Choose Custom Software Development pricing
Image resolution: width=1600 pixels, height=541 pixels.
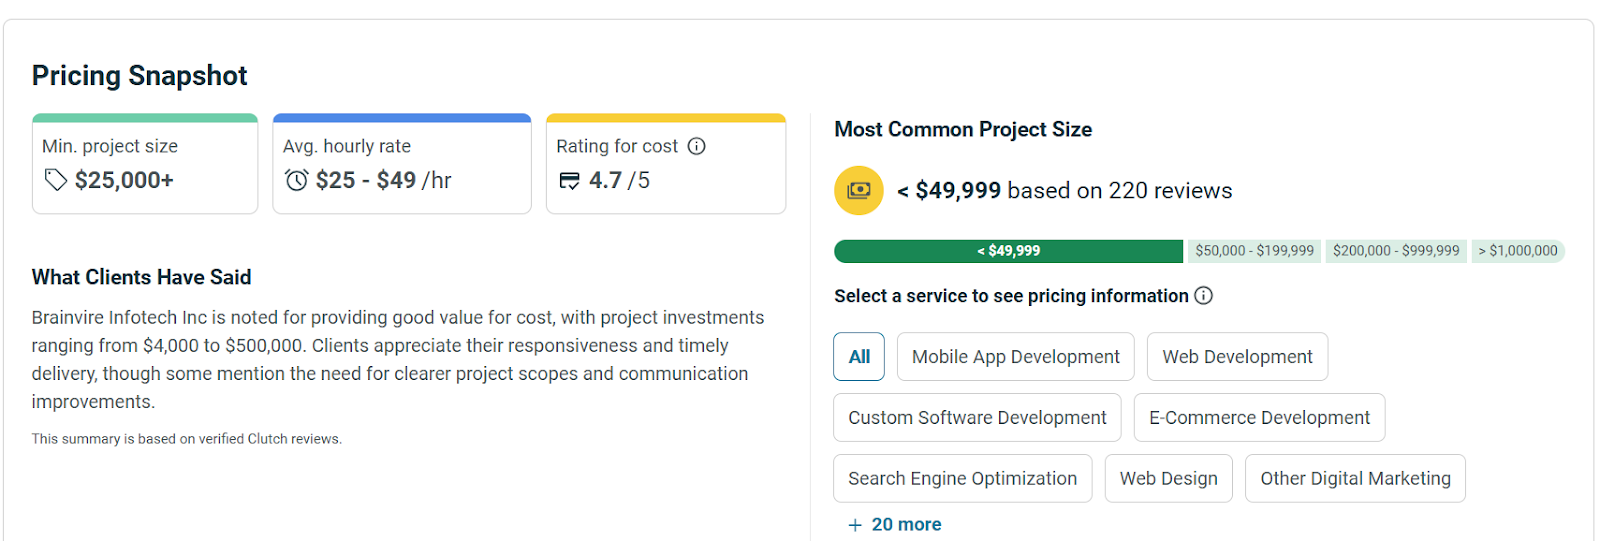click(977, 418)
